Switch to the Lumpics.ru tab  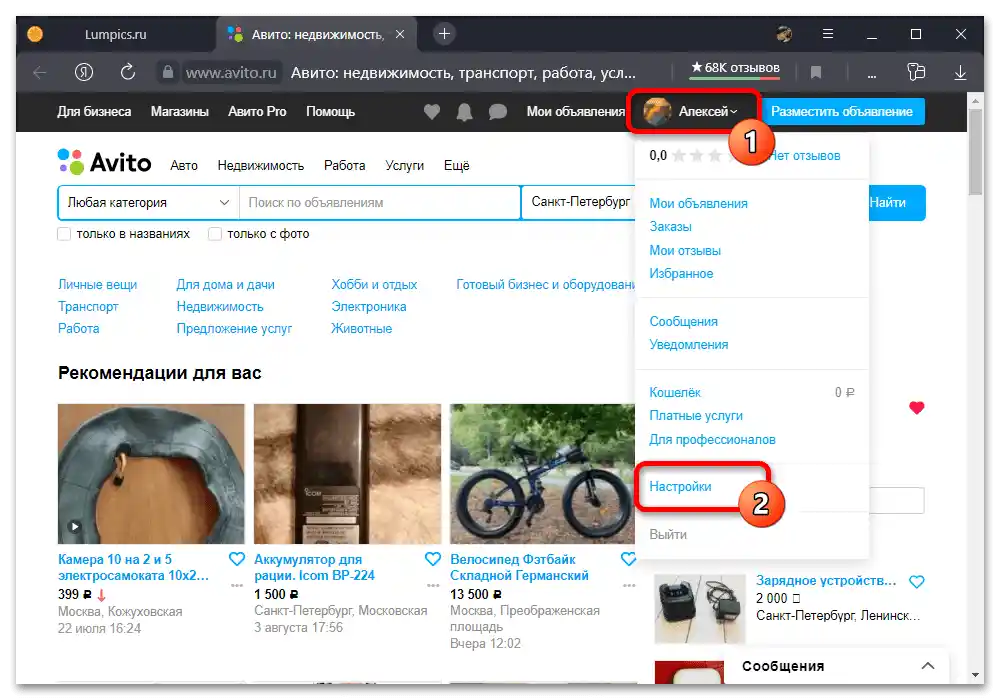[x=115, y=34]
